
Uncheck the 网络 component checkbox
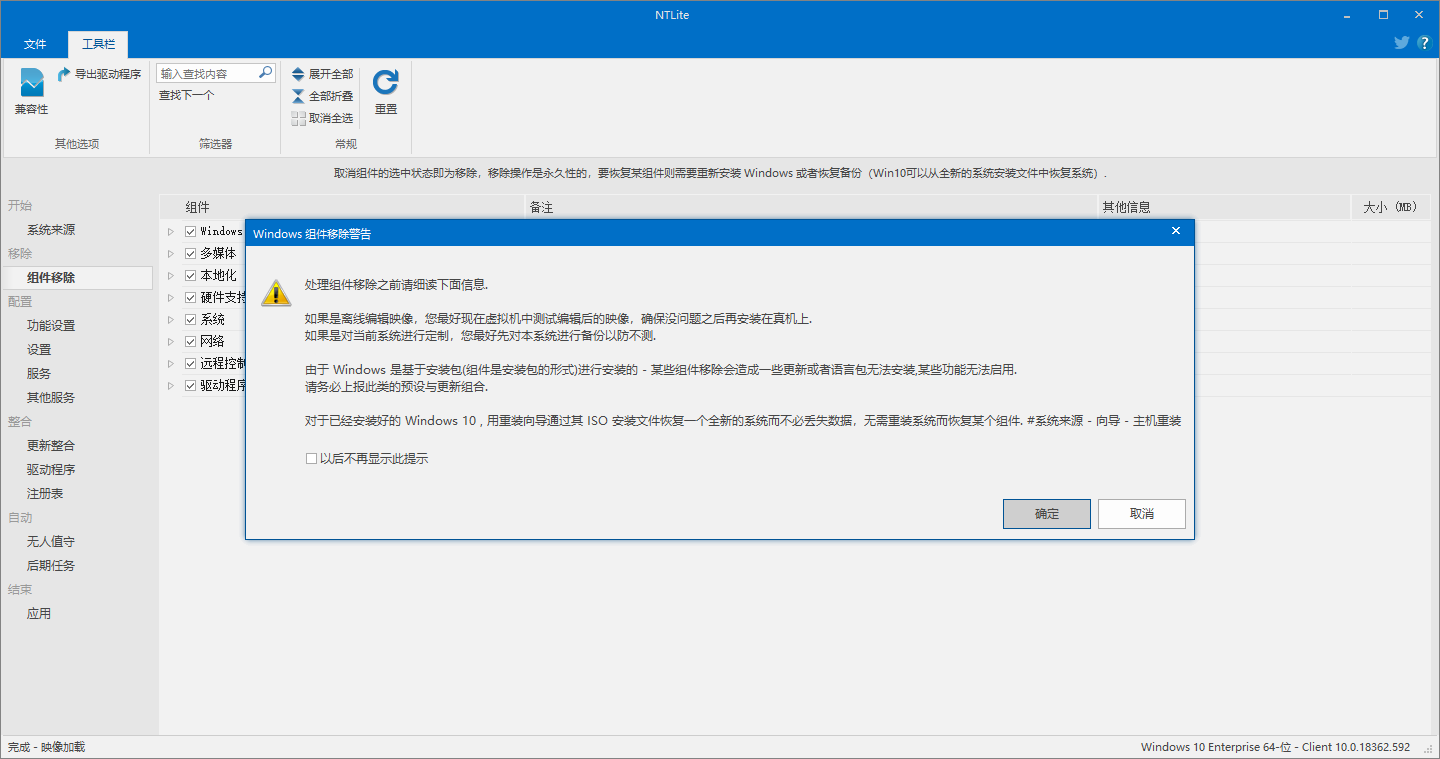click(190, 341)
